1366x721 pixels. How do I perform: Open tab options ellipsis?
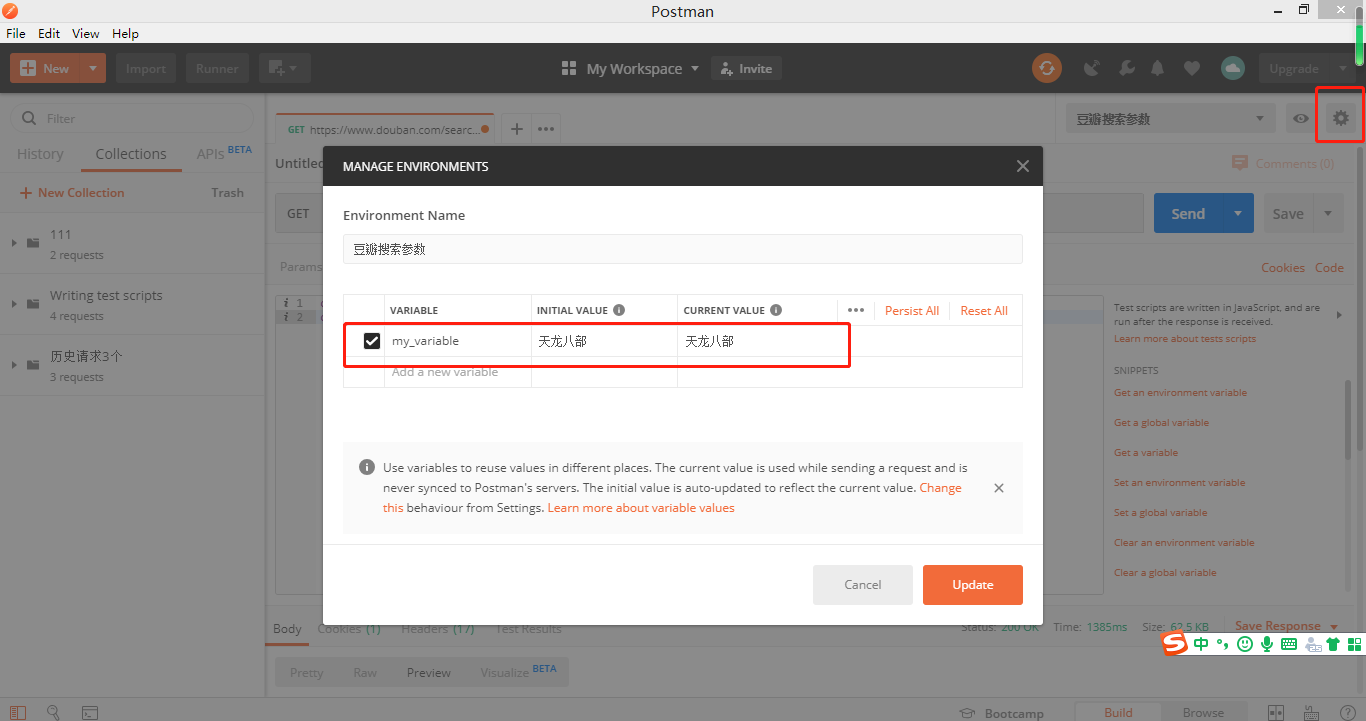pyautogui.click(x=545, y=129)
